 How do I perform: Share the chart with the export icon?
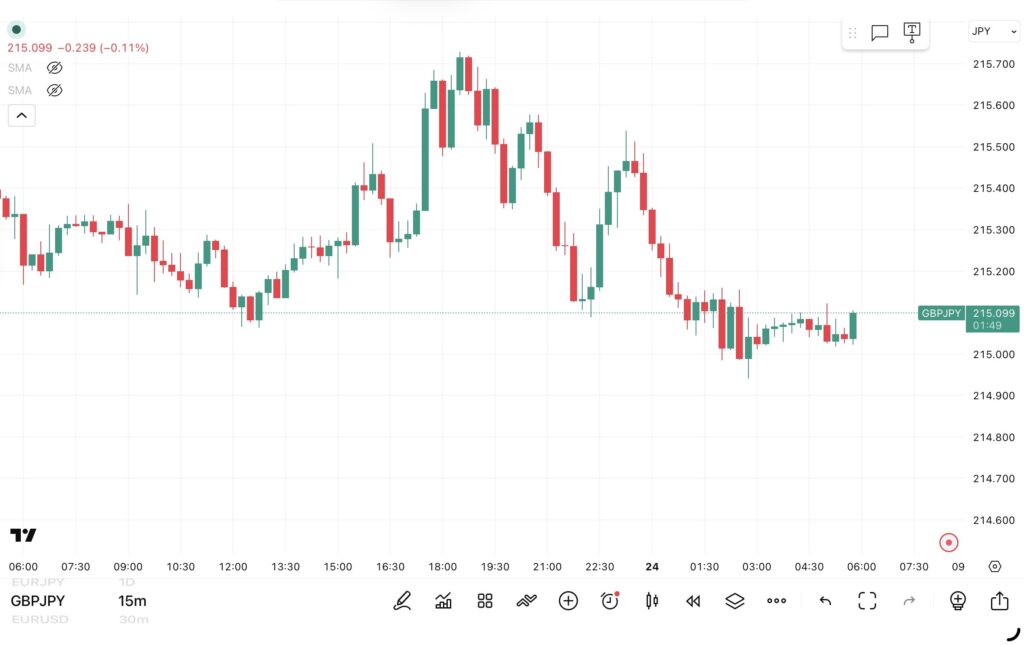[1001, 600]
